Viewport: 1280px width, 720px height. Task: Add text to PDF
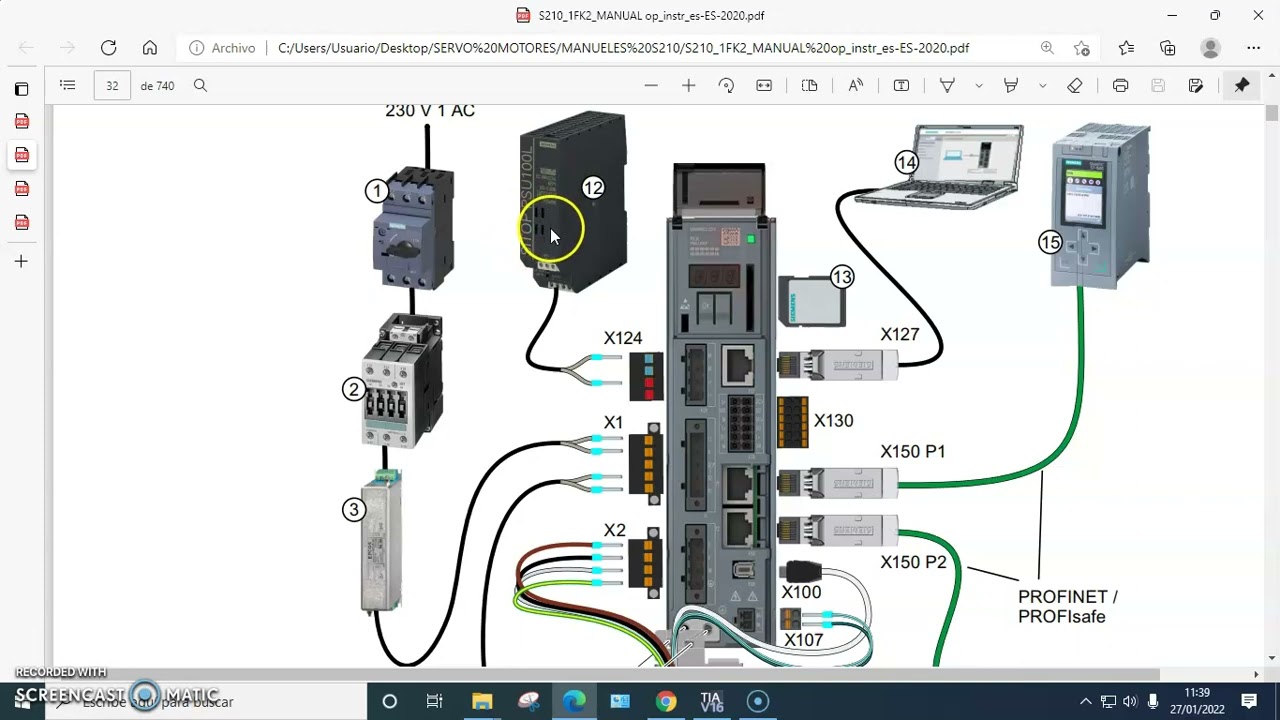pyautogui.click(x=901, y=86)
